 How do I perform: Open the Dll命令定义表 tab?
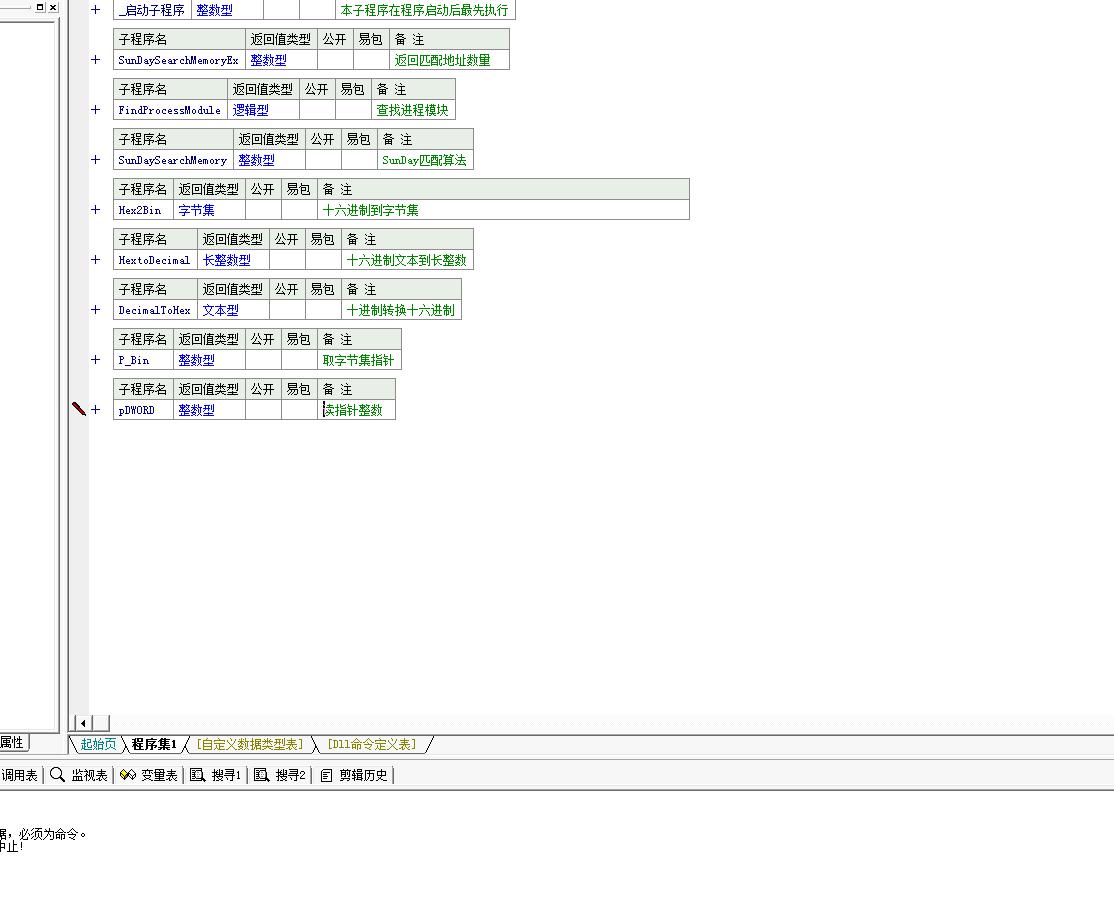[x=373, y=744]
